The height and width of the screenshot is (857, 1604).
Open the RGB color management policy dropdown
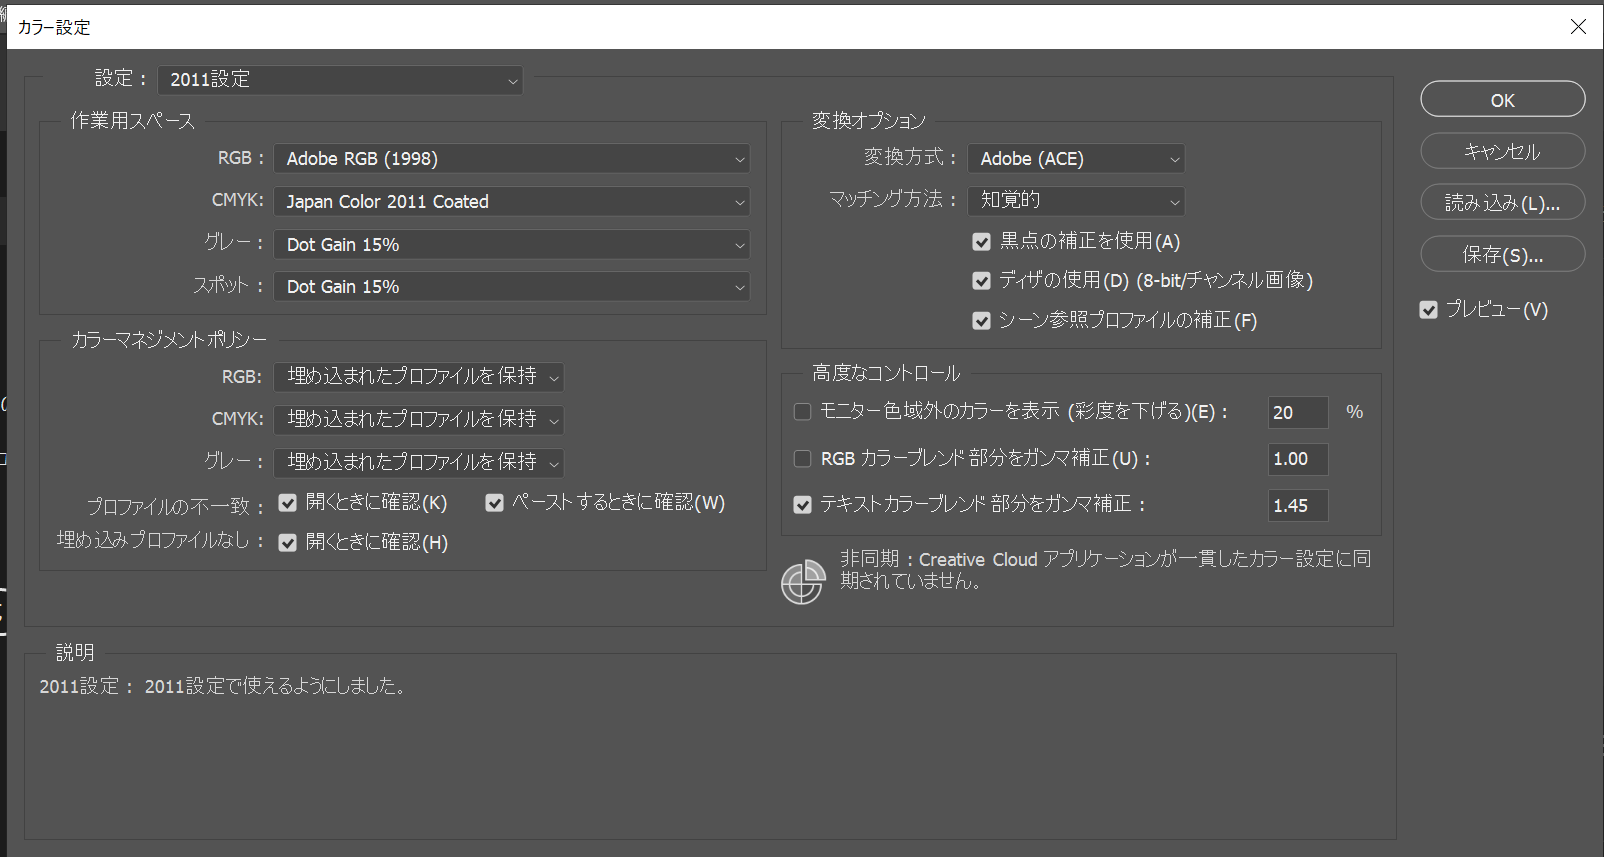[419, 377]
